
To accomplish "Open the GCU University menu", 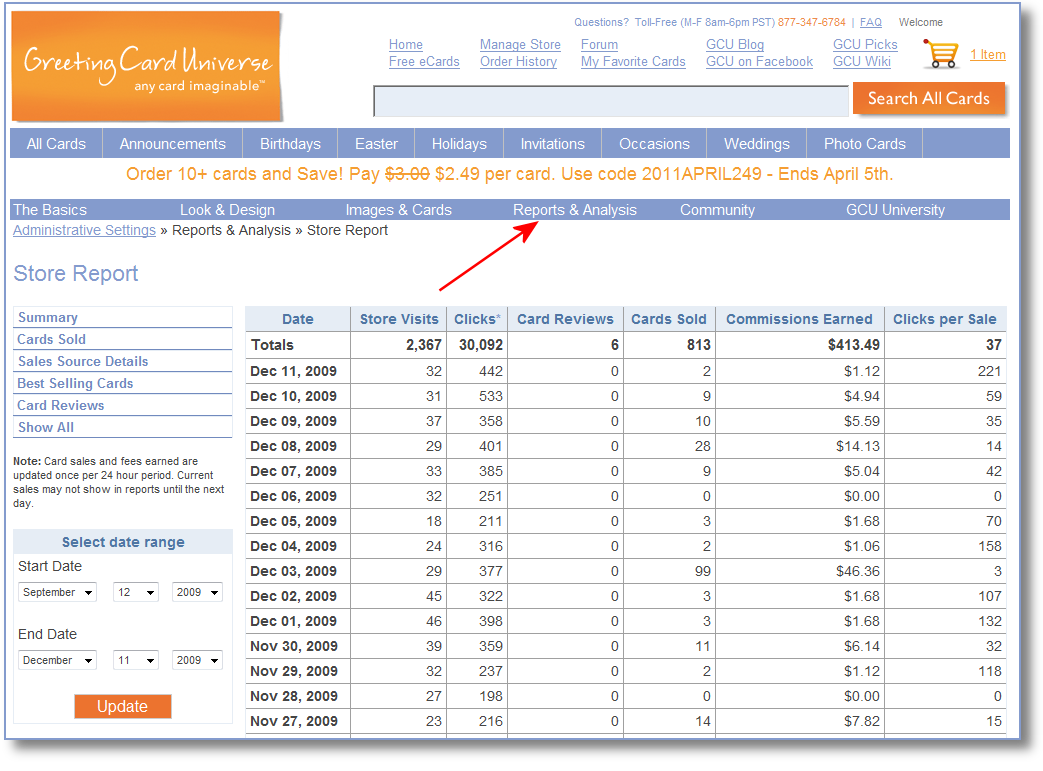I will pyautogui.click(x=895, y=210).
